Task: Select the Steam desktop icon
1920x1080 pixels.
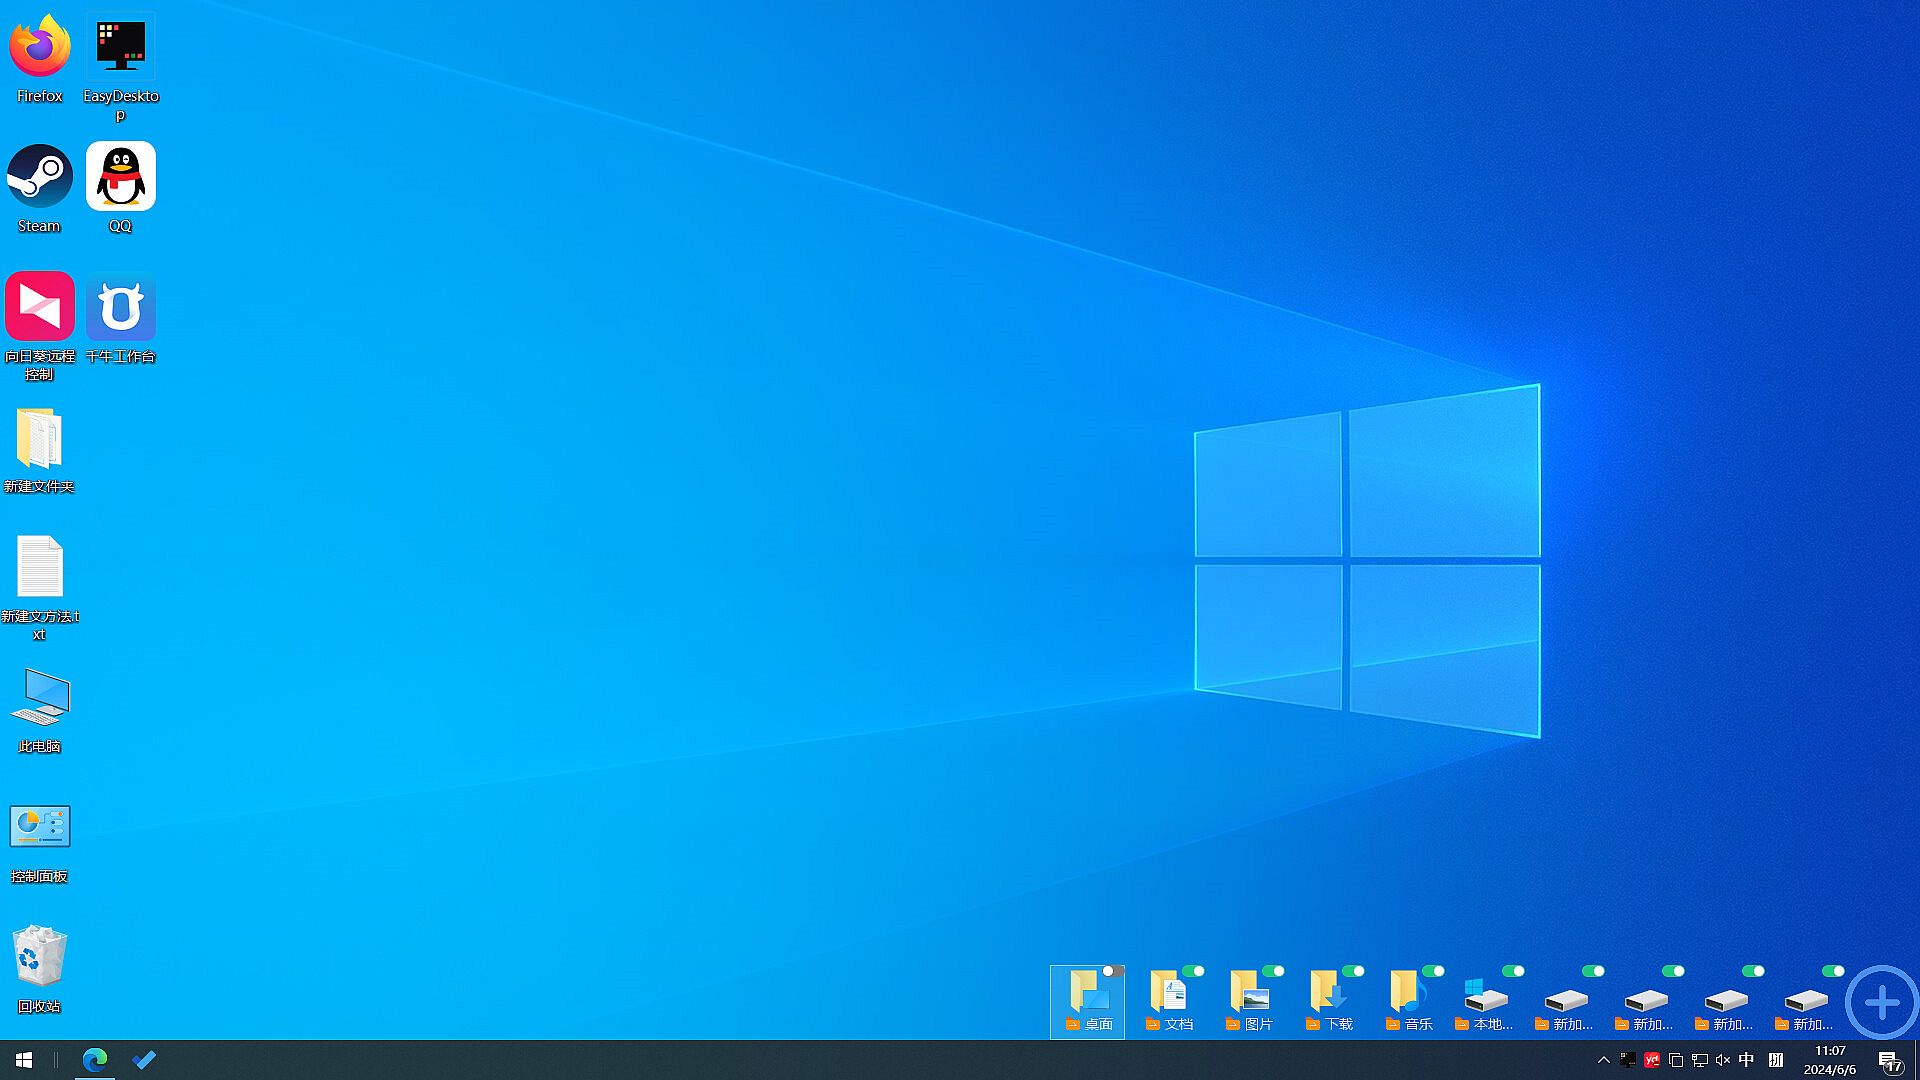Action: [40, 177]
